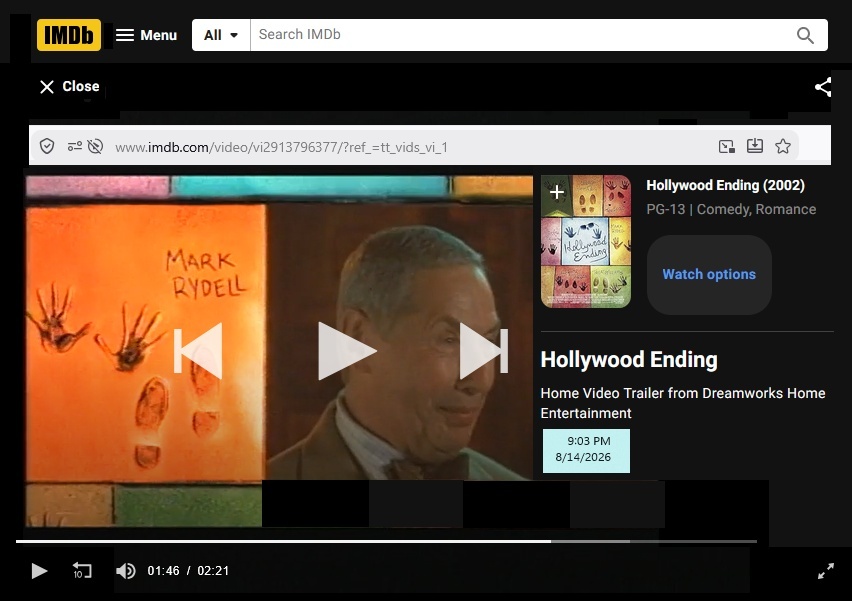Click the tracking protection shield icon
852x601 pixels.
[x=47, y=146]
